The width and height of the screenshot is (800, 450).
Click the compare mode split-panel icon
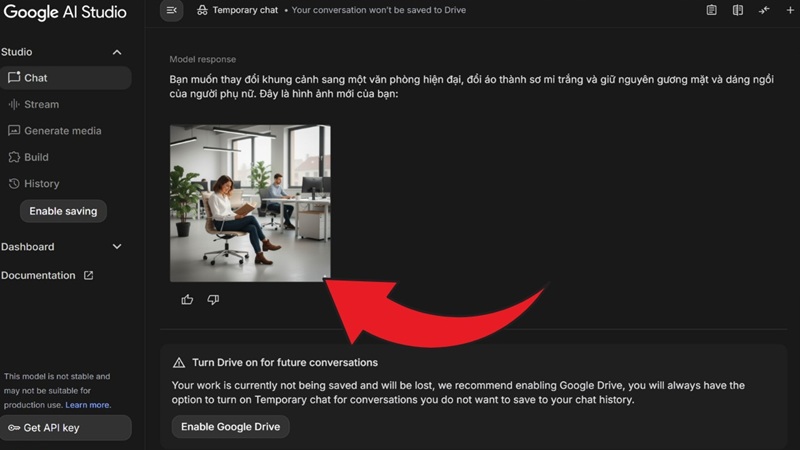click(x=738, y=10)
